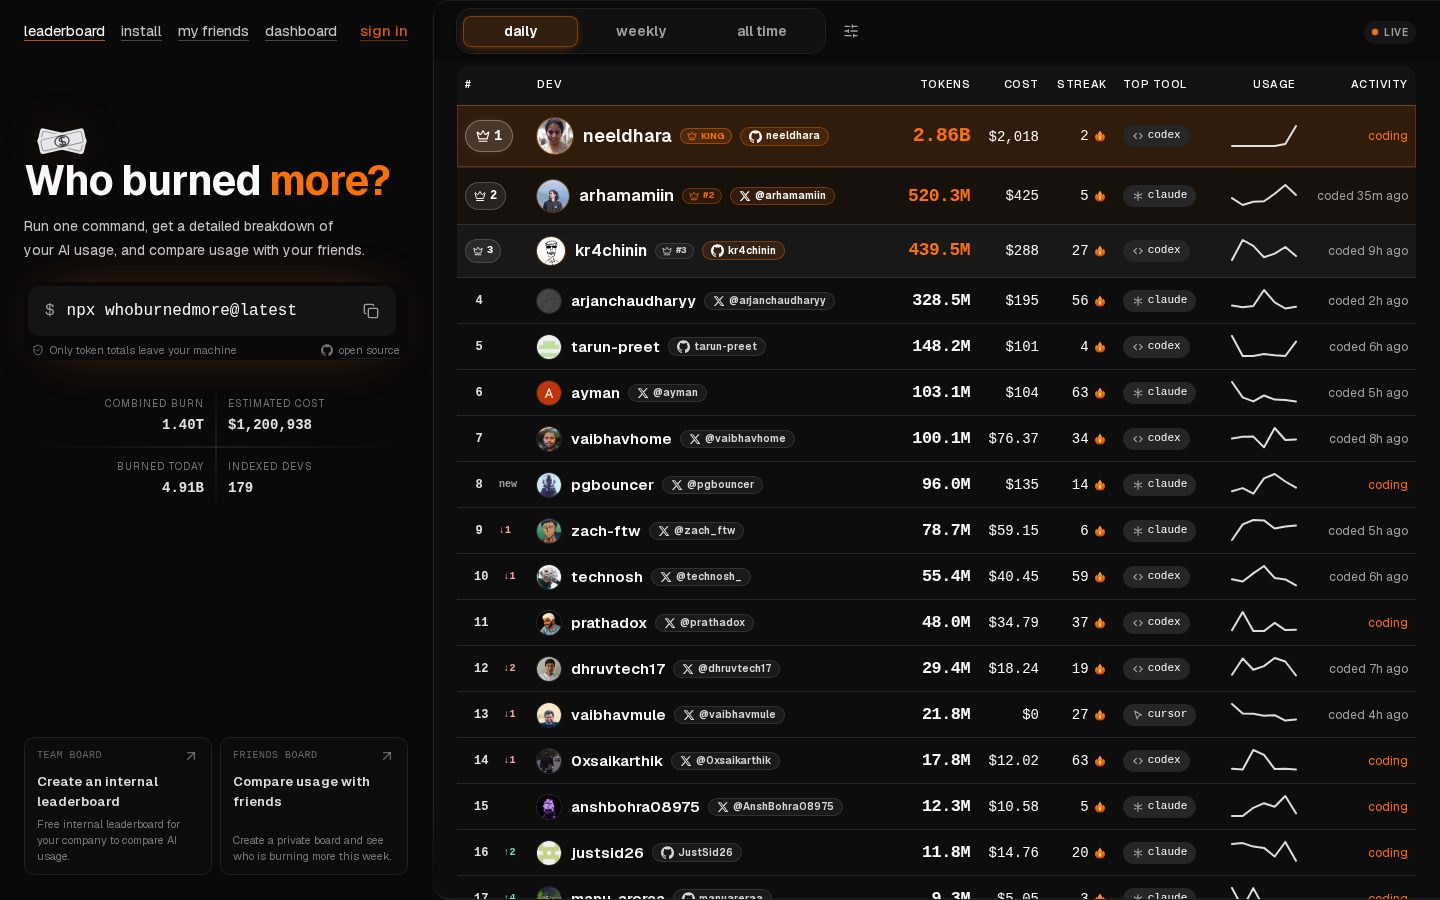The image size is (1440, 900).
Task: Select the technosh developer name
Action: 607,577
